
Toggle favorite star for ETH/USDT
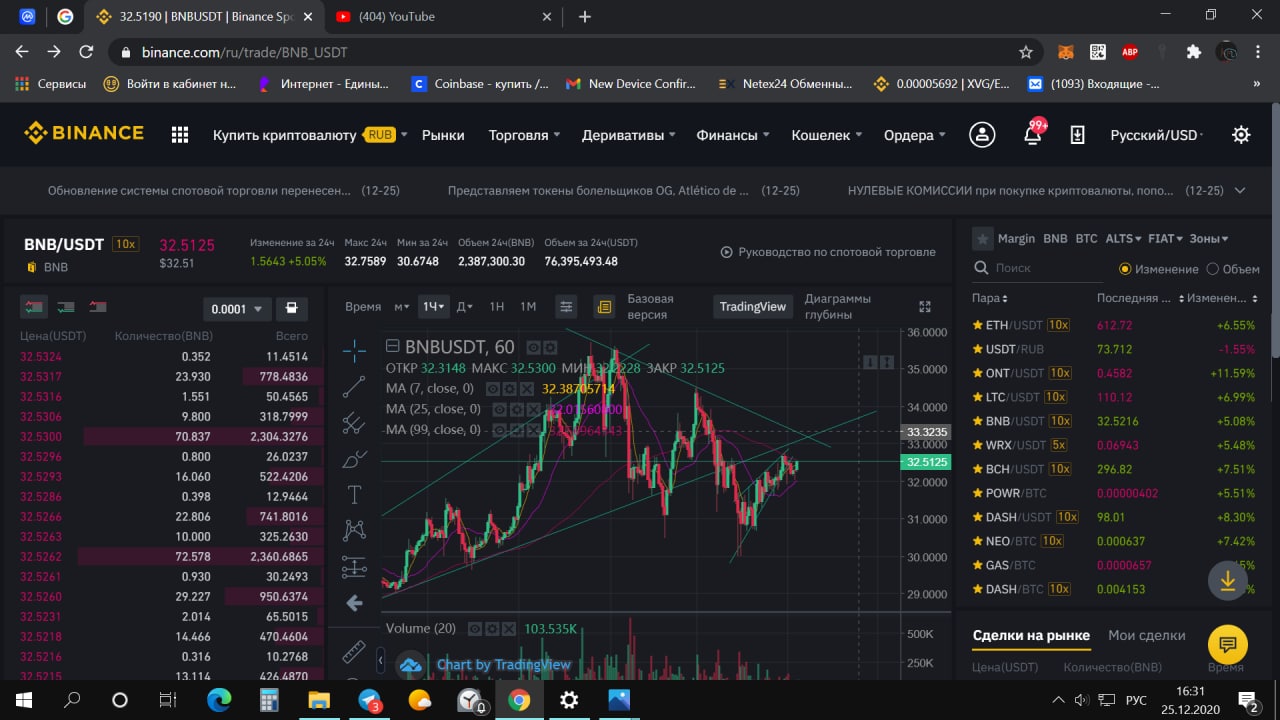(x=978, y=325)
